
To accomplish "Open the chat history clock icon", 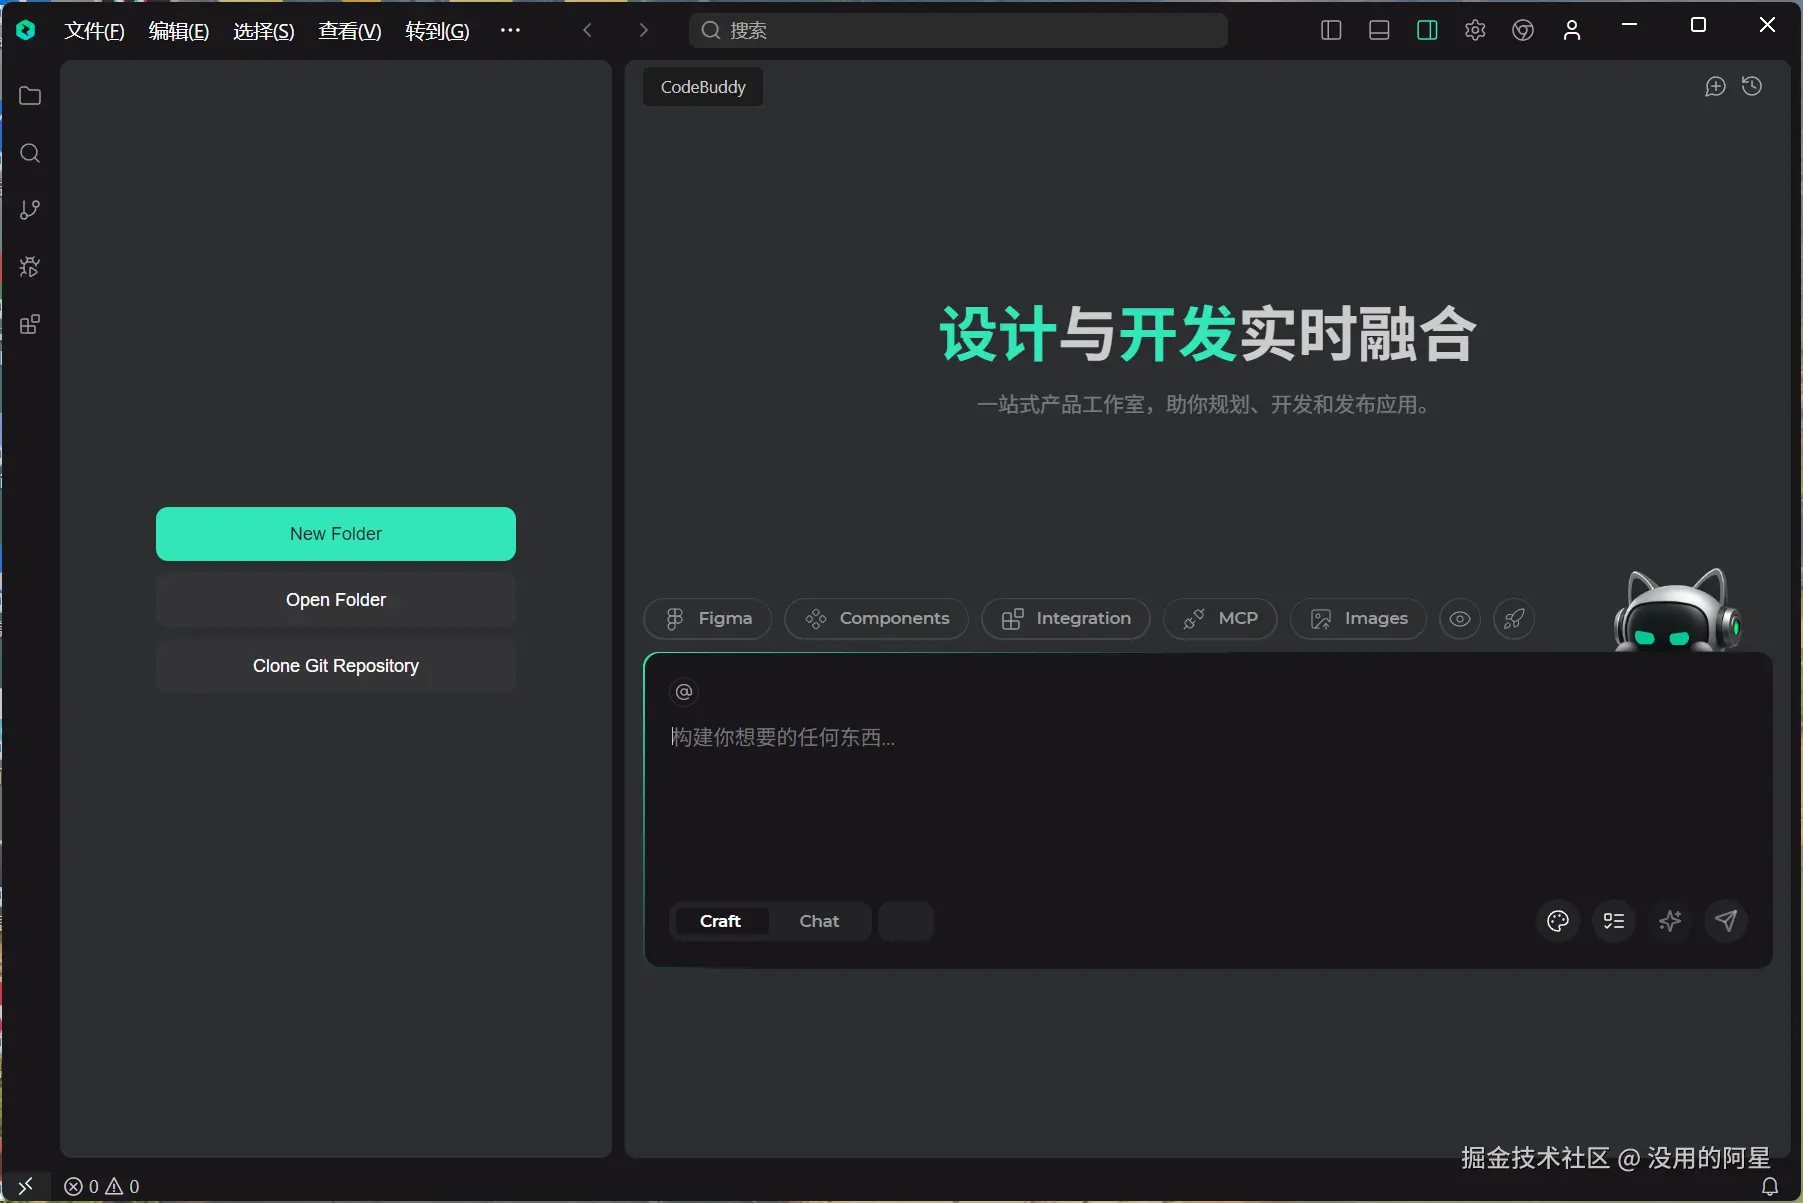I will (x=1752, y=87).
